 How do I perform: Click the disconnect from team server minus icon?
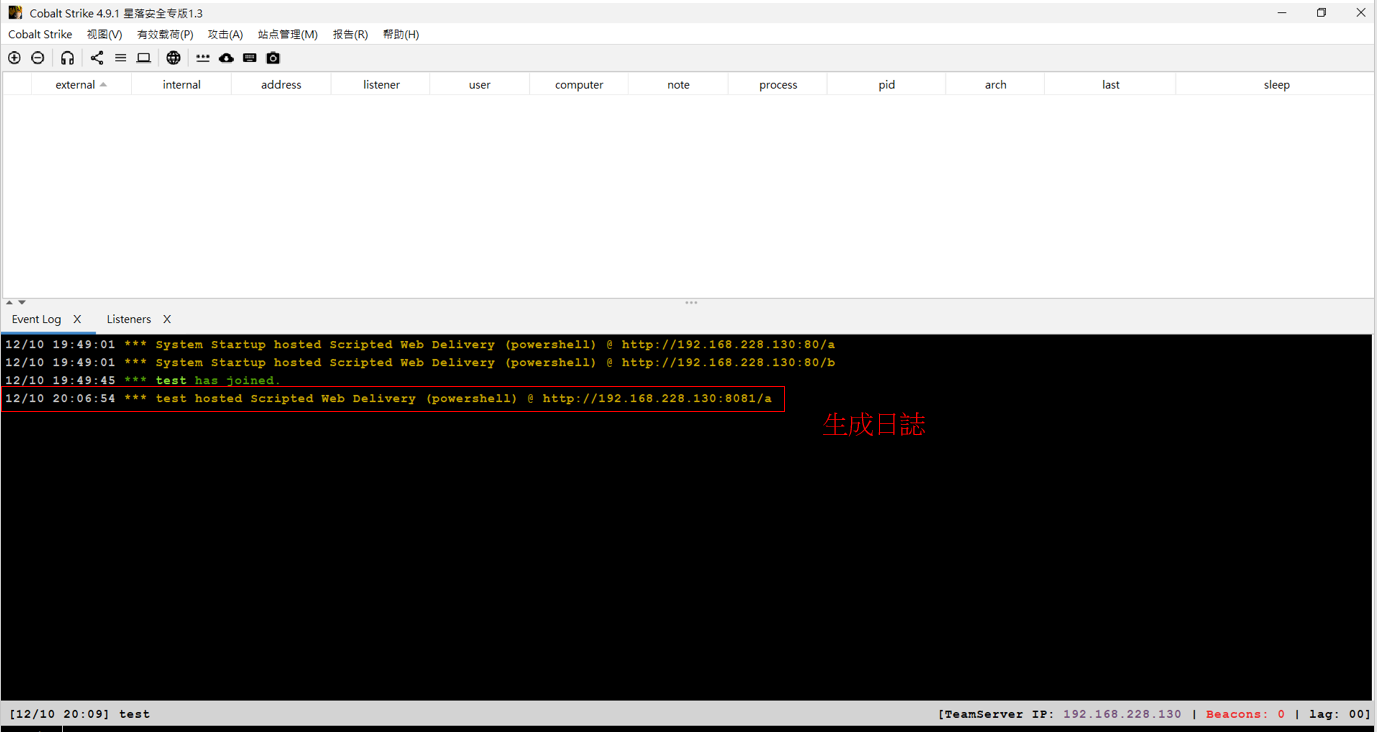point(38,58)
